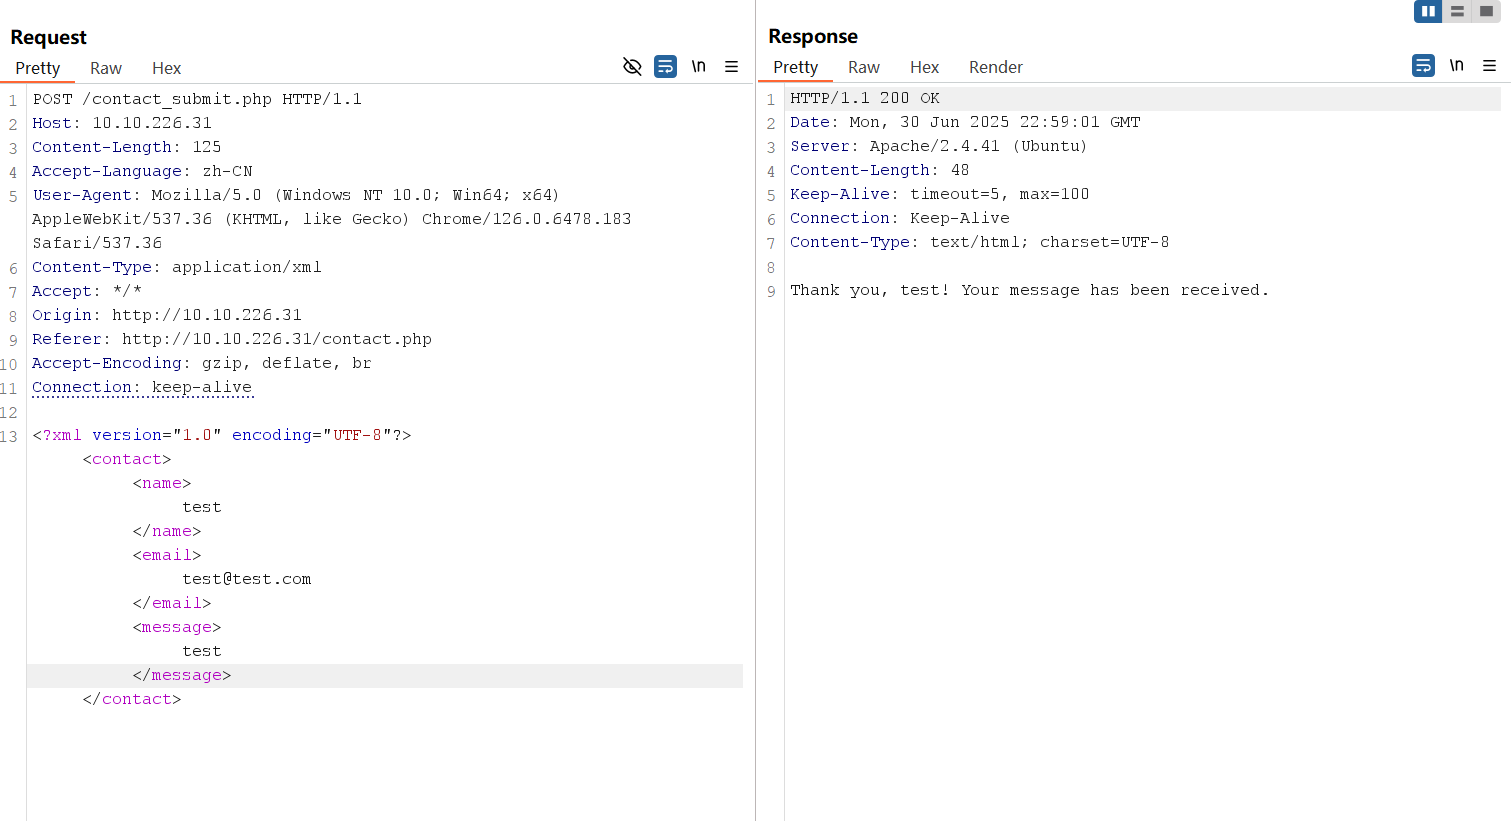The width and height of the screenshot is (1511, 821).
Task: Select the side-by-side split layout icon
Action: tap(1428, 11)
